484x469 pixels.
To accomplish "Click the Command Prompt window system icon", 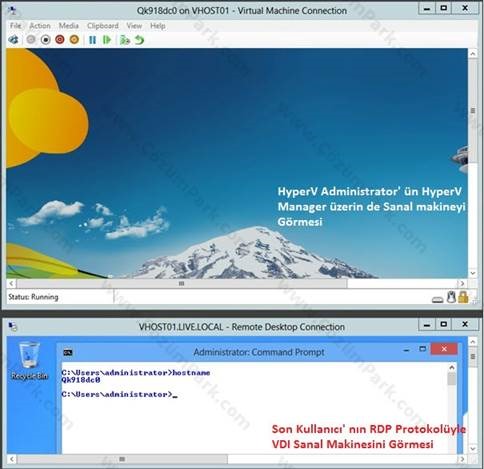I will pyautogui.click(x=68, y=352).
